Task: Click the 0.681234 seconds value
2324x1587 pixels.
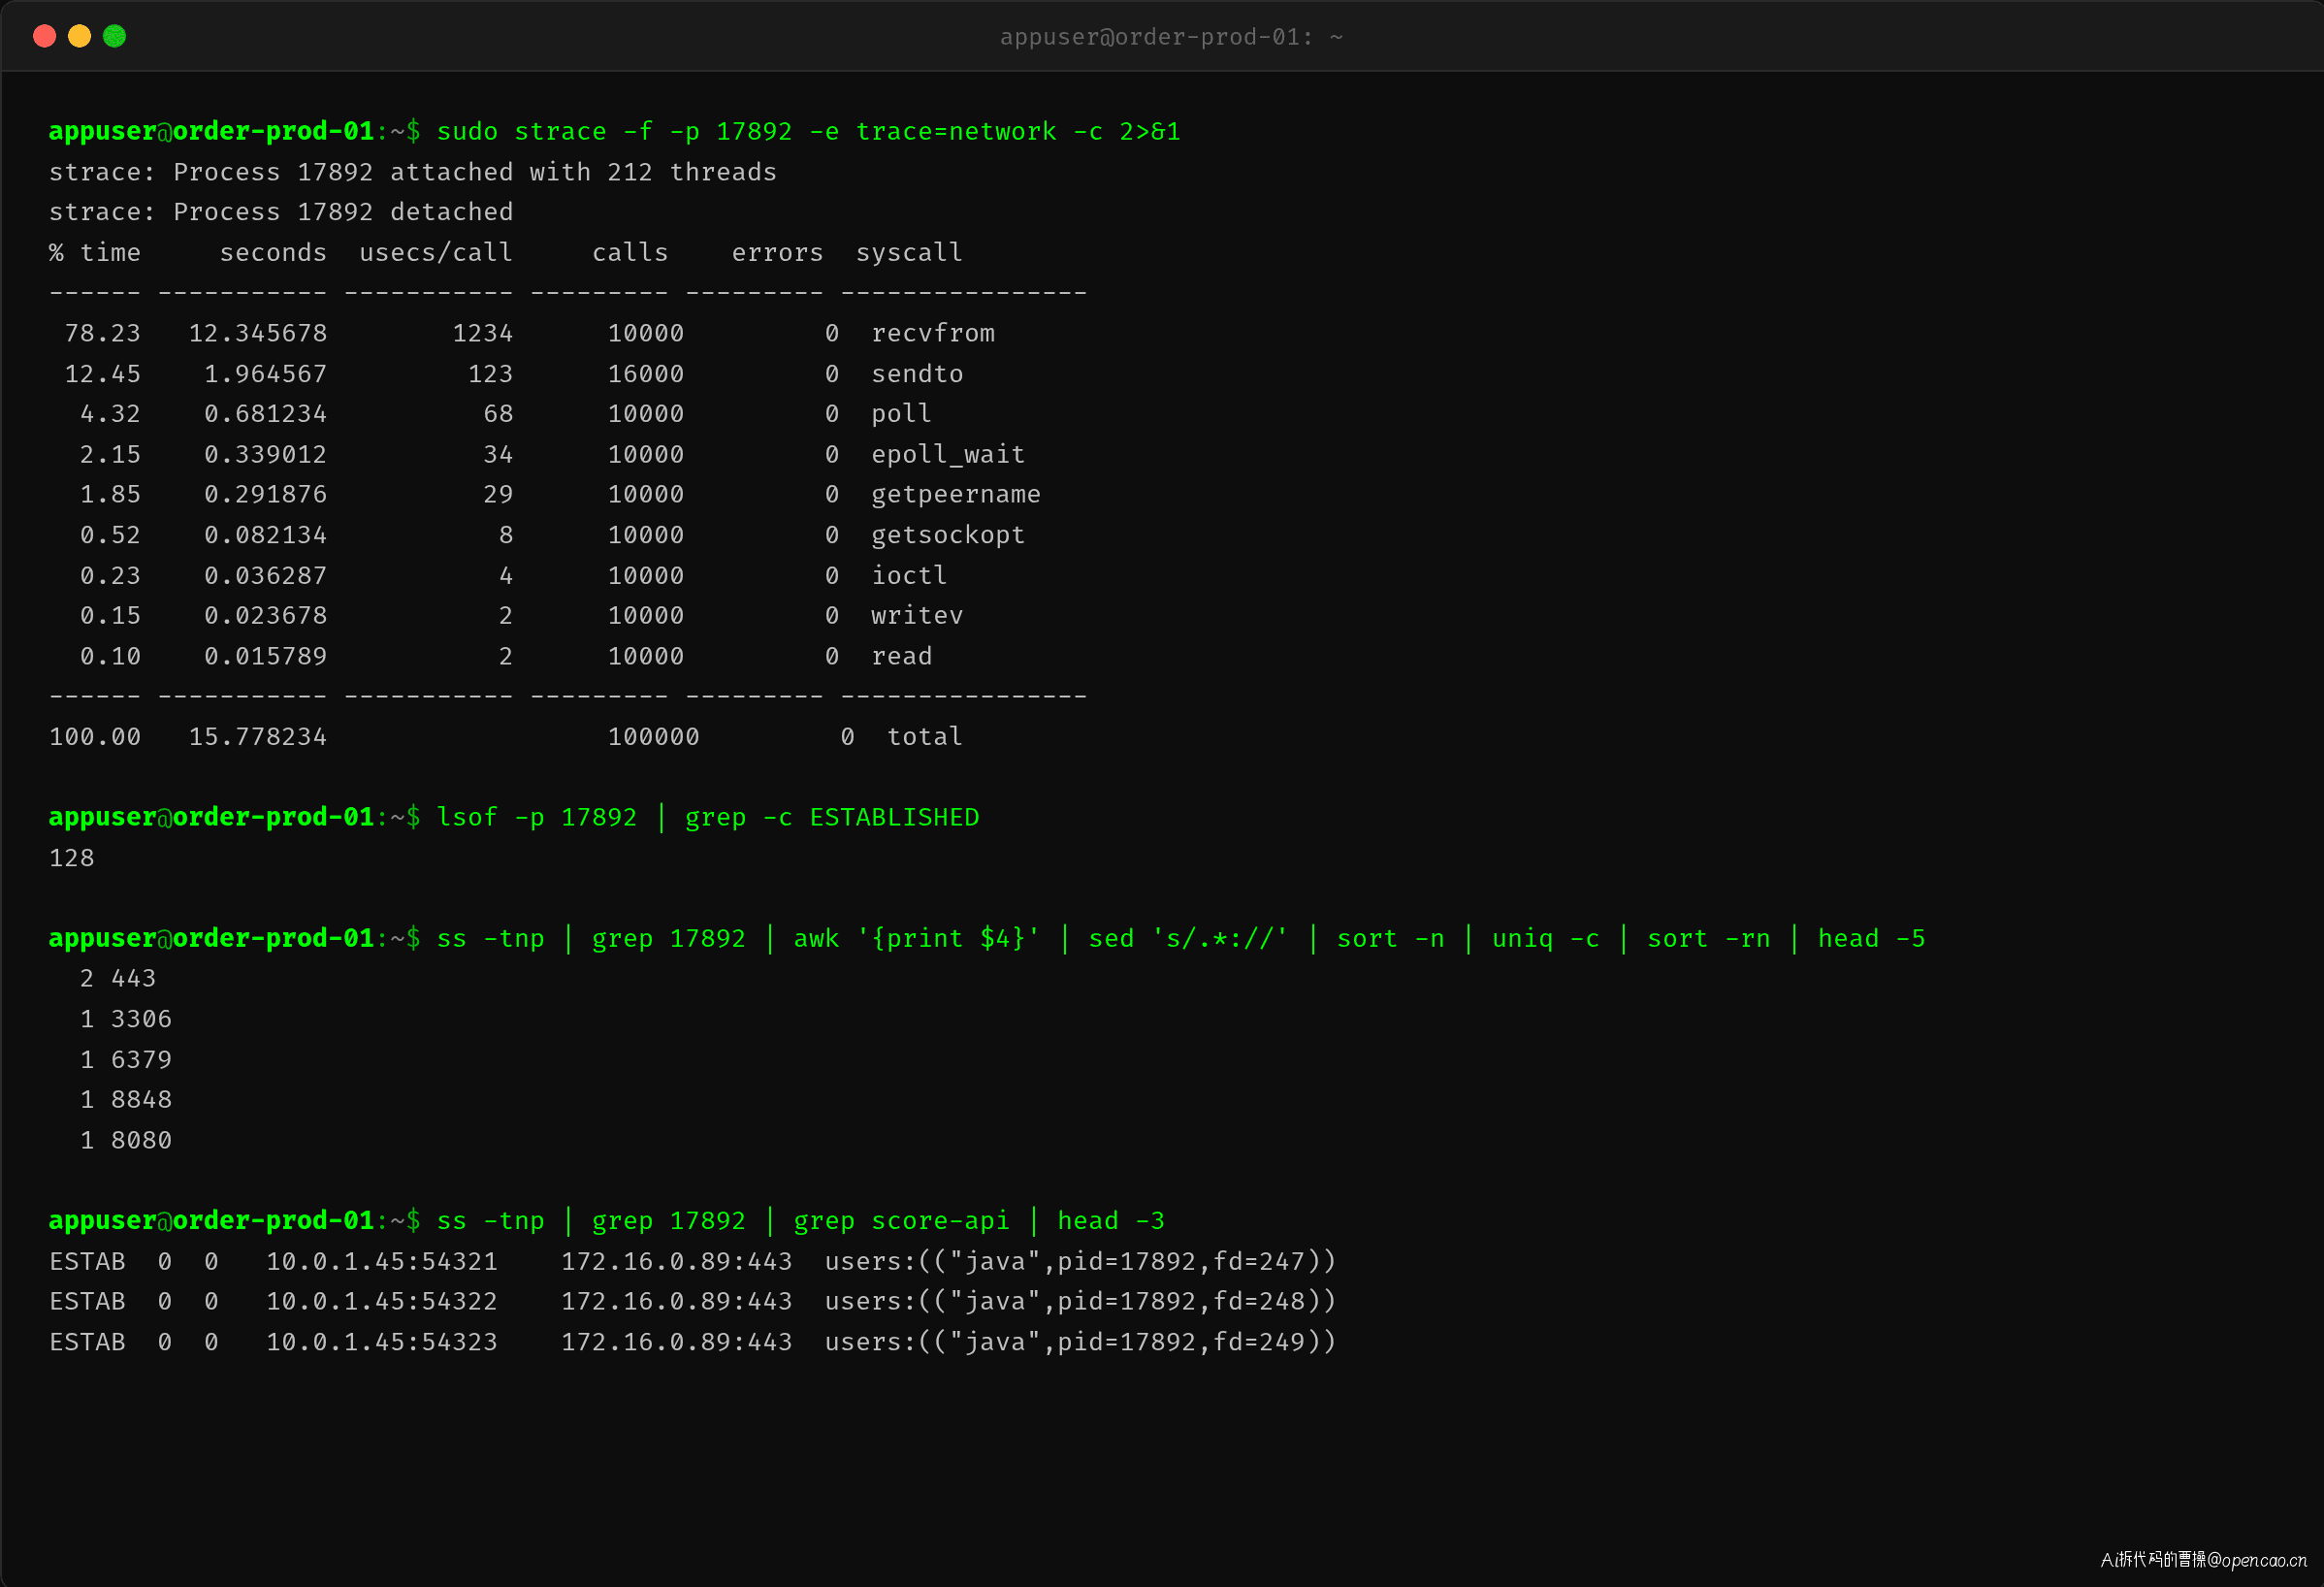Action: (266, 413)
